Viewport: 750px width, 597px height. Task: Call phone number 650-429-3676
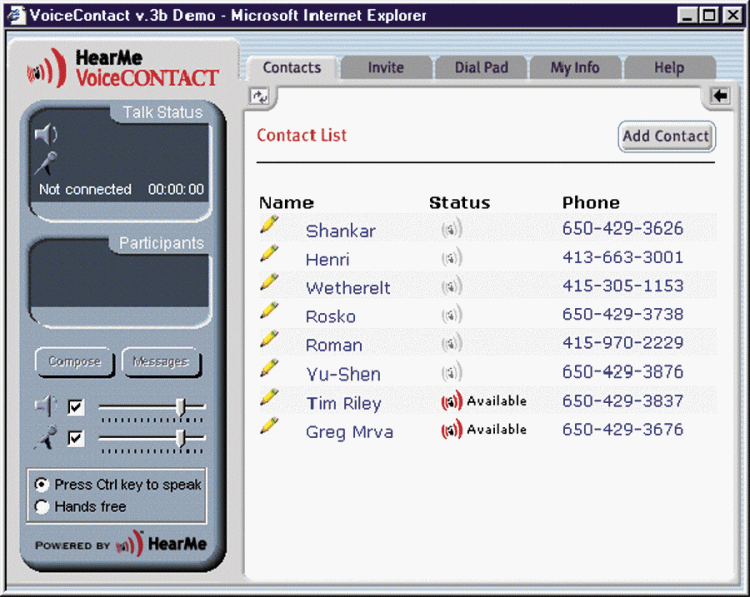[x=623, y=430]
